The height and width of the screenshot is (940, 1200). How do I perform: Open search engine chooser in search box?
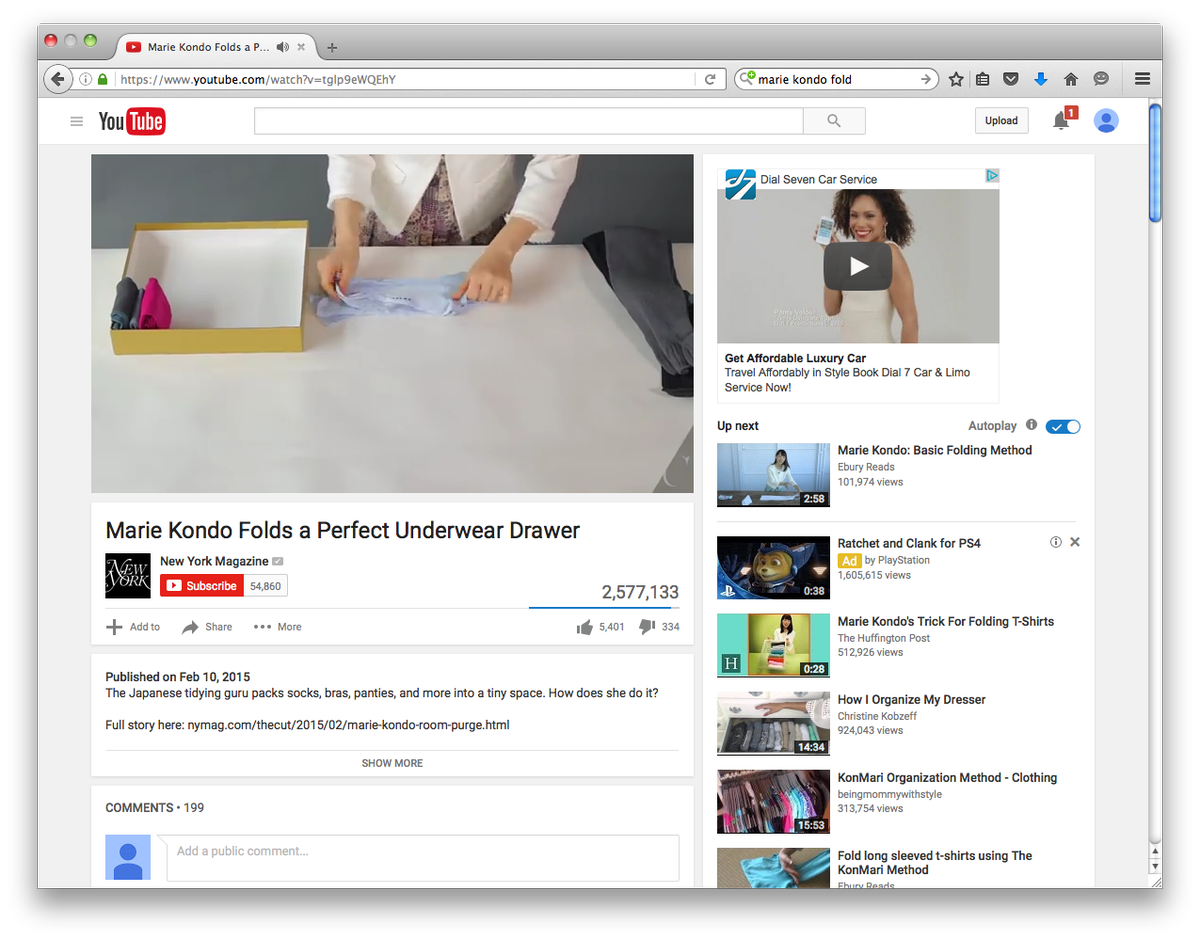click(747, 79)
